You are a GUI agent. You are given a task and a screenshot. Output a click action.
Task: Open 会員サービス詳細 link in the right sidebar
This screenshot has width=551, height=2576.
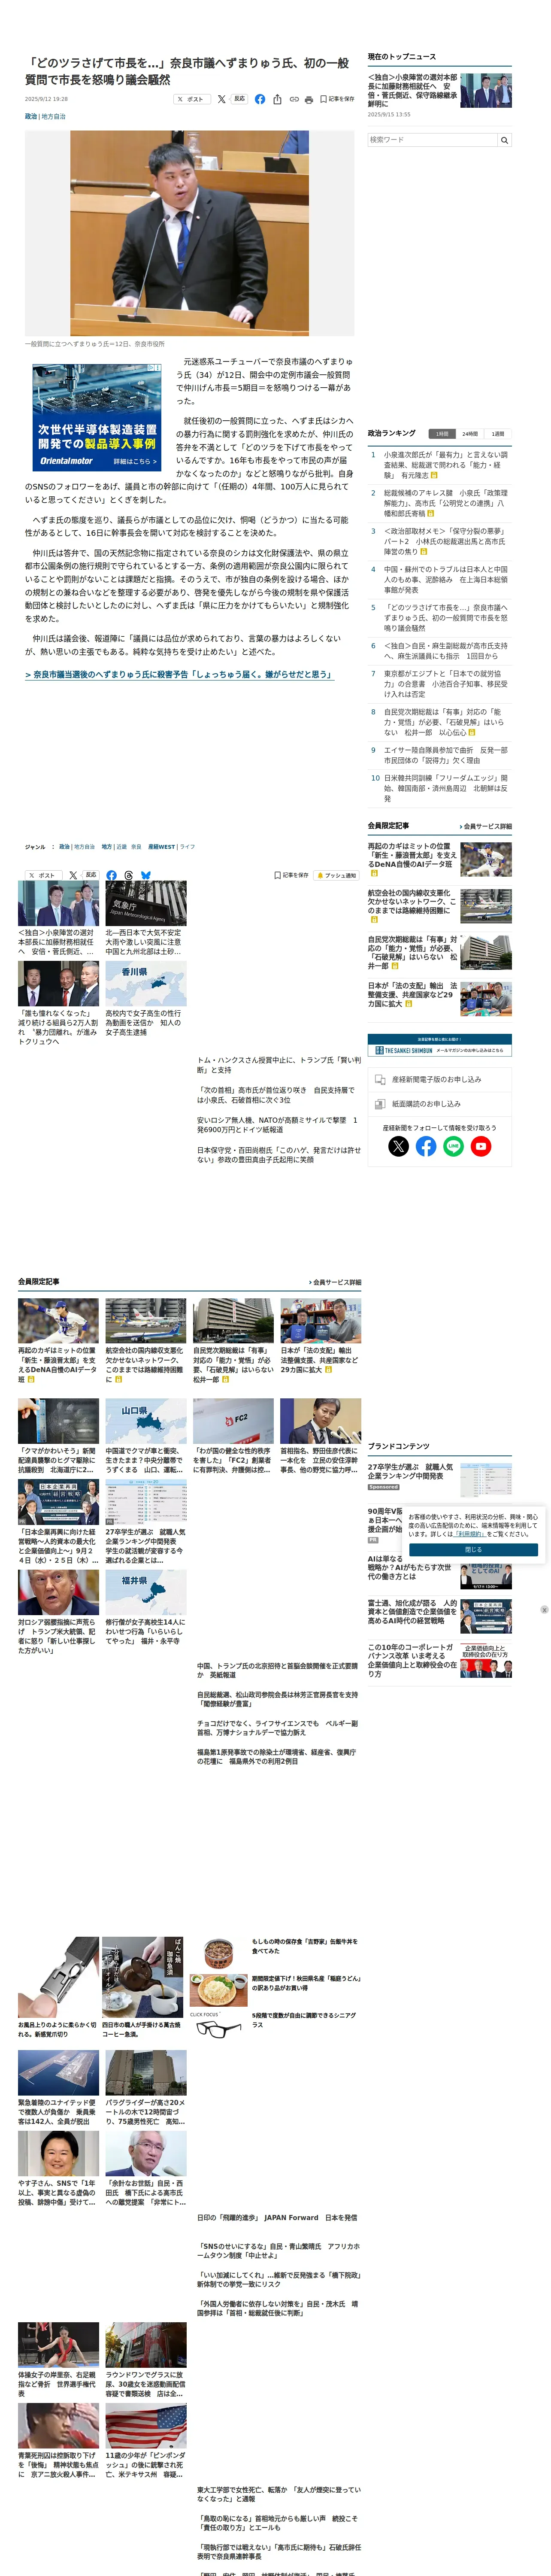coord(486,827)
